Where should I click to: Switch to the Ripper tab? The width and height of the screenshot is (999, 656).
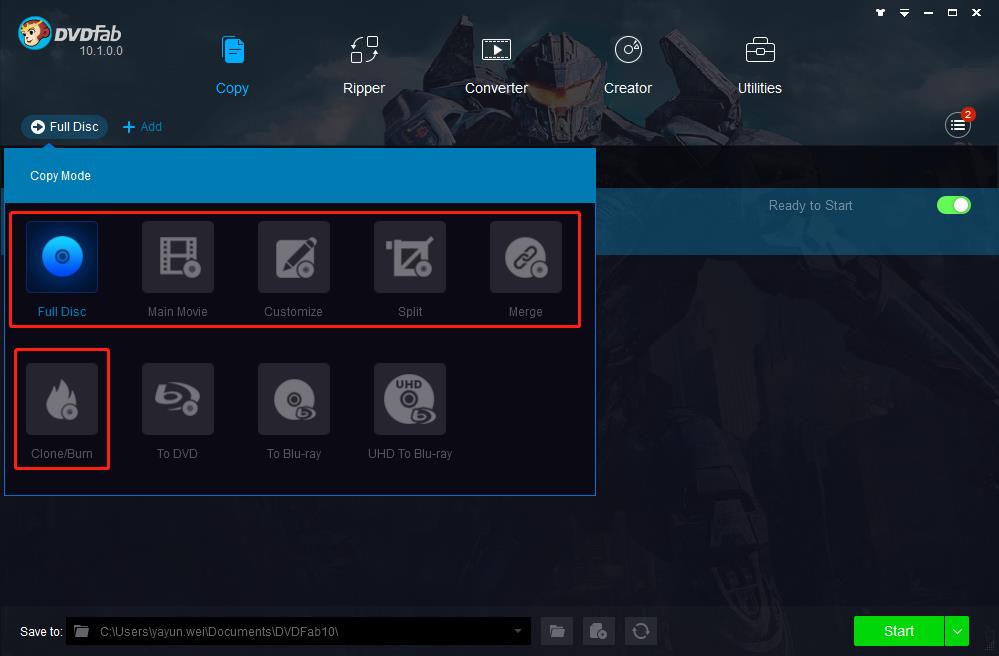(364, 64)
